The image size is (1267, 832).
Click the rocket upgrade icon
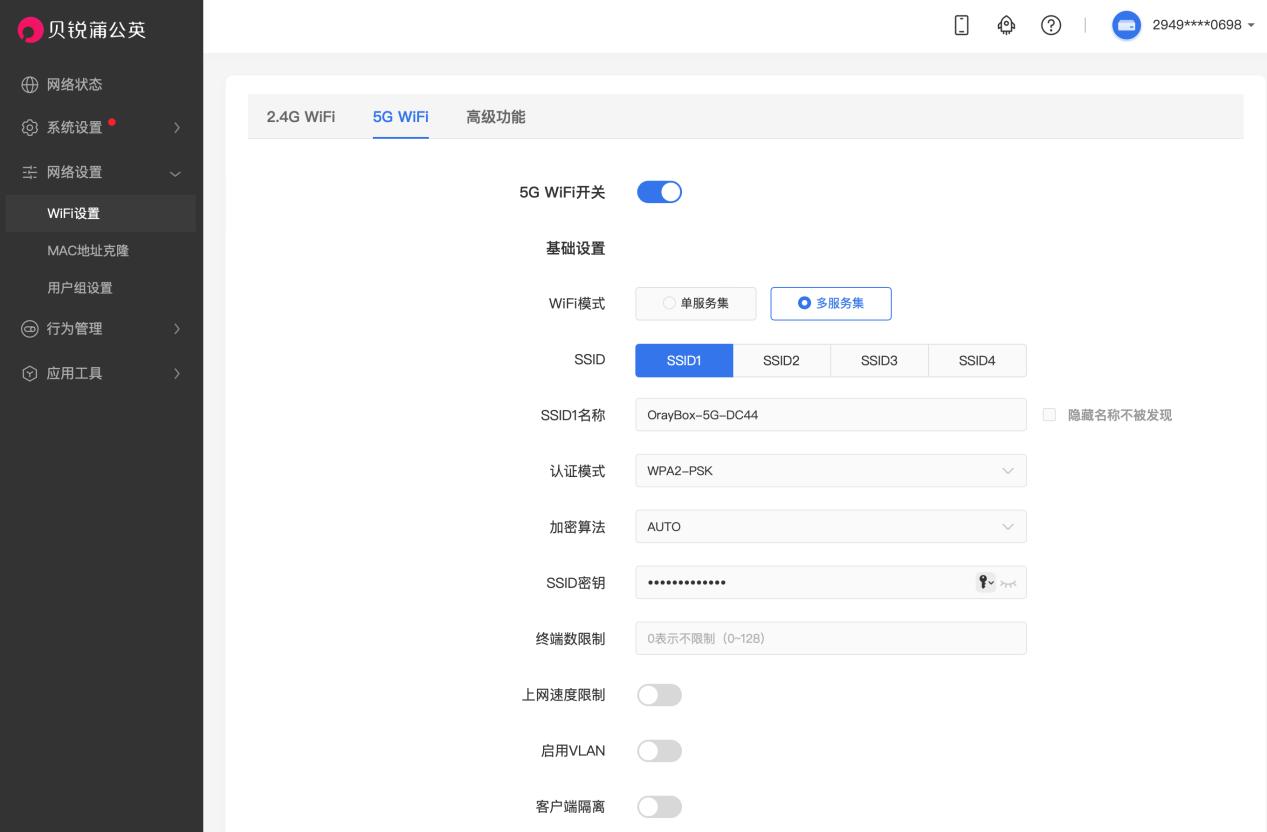tap(1005, 25)
